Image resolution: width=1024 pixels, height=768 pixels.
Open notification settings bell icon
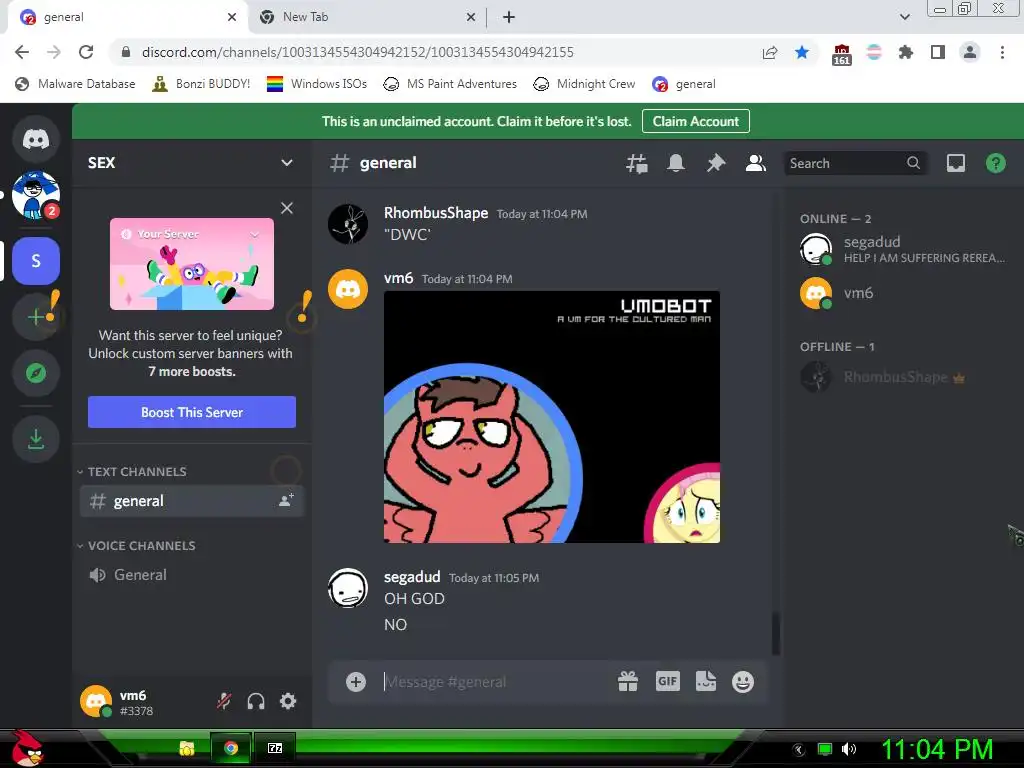point(676,163)
